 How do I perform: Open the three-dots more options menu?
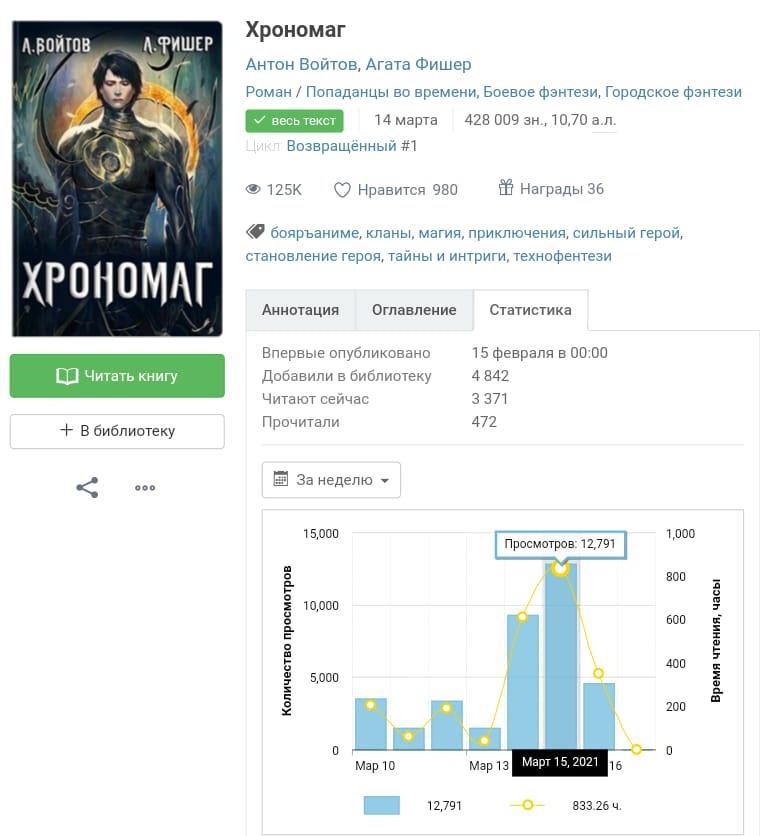tap(145, 488)
